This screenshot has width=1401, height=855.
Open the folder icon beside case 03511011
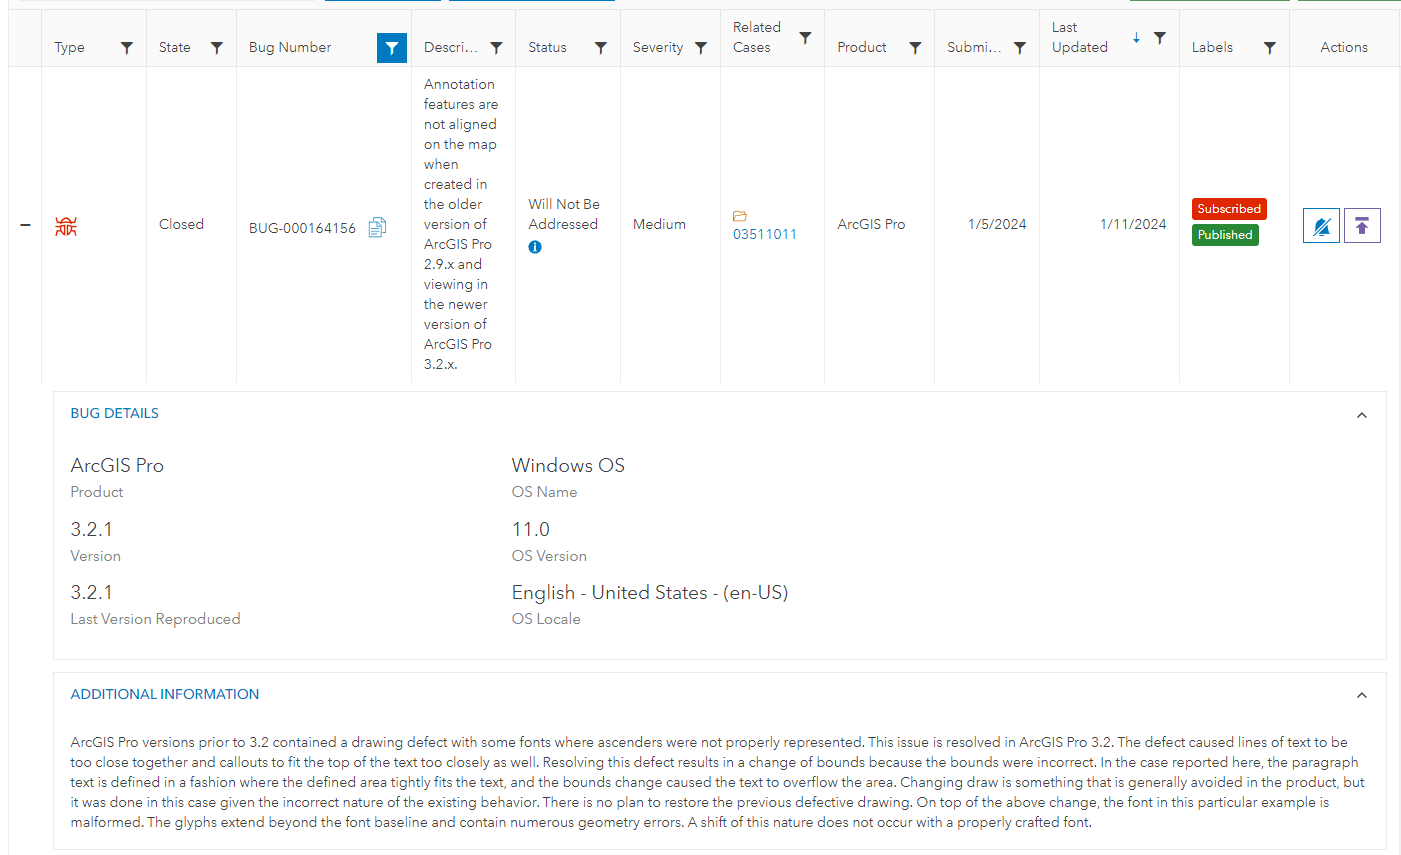pyautogui.click(x=740, y=216)
